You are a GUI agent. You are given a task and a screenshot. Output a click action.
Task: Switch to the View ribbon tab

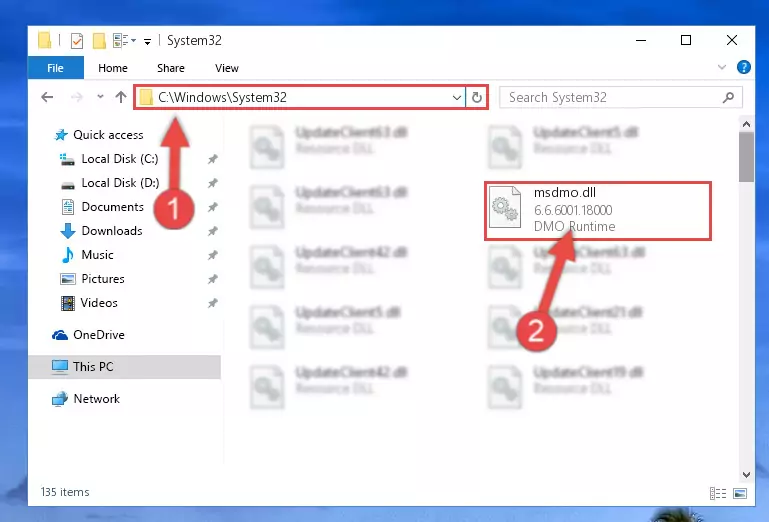[227, 68]
